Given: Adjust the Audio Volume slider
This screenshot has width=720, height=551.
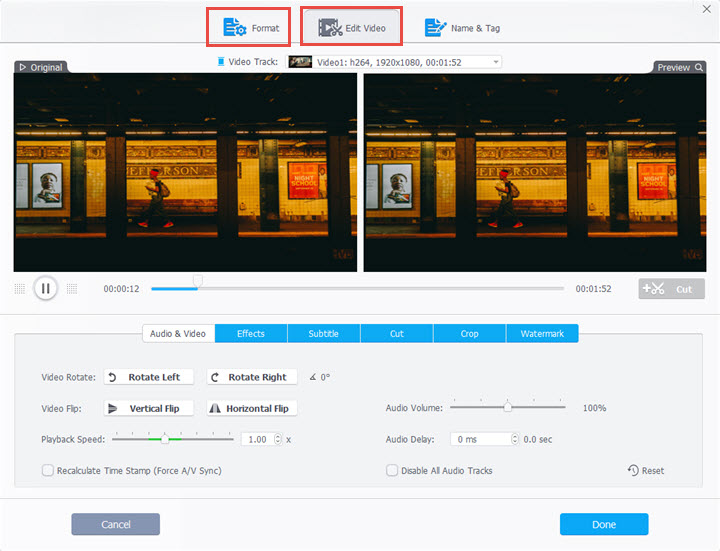Looking at the screenshot, I should click(x=507, y=407).
